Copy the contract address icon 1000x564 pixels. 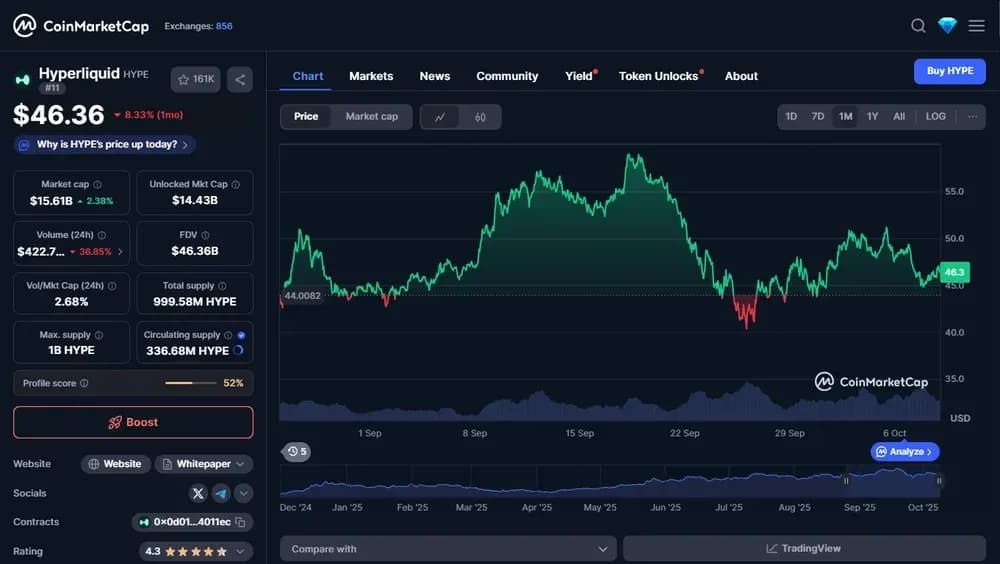click(x=240, y=522)
